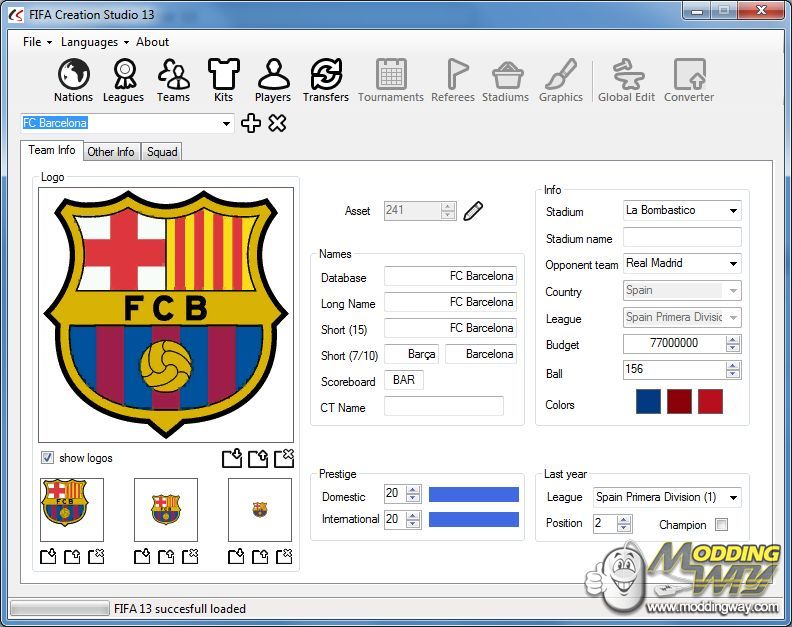The width and height of the screenshot is (792, 627).
Task: Click the Stadium name input field
Action: point(682,238)
